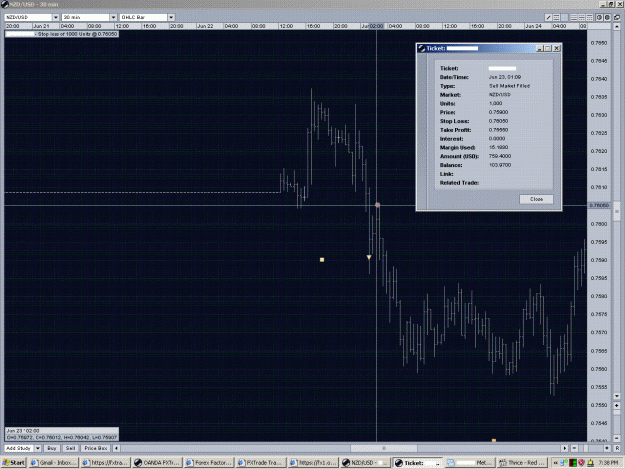The height and width of the screenshot is (469, 625).
Task: Switch to FXTrade Tra... taskbar item
Action: point(261,463)
